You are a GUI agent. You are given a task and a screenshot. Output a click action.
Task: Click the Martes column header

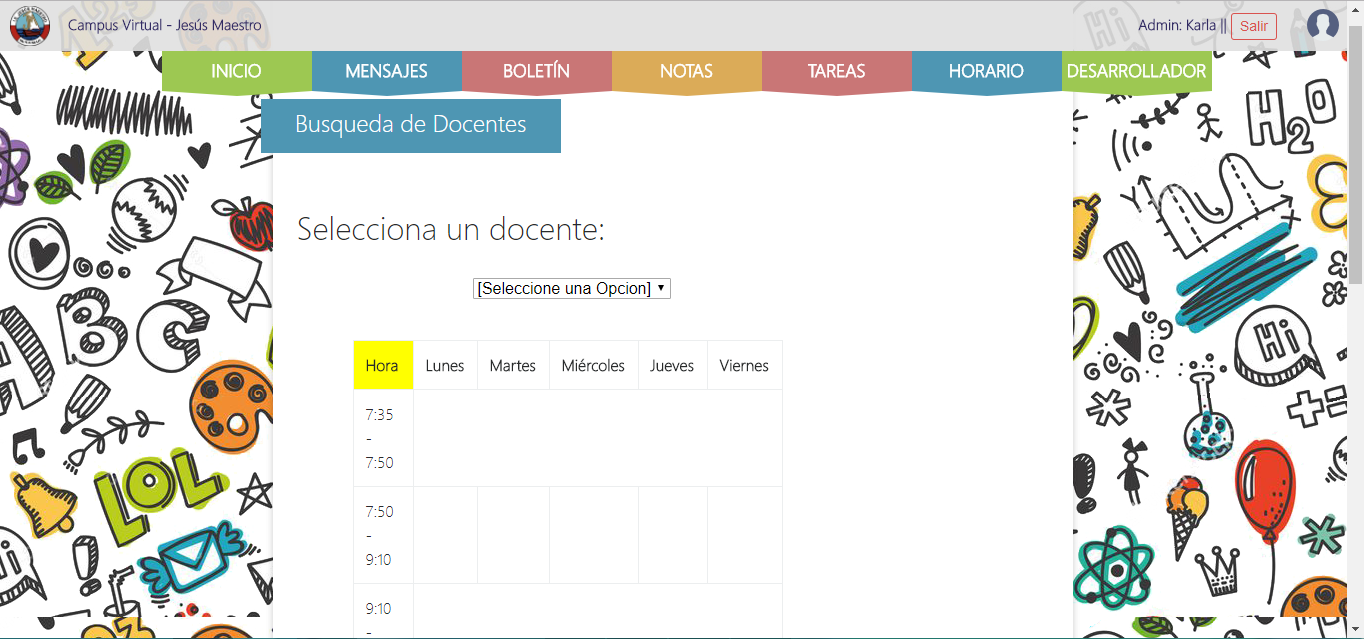point(513,365)
